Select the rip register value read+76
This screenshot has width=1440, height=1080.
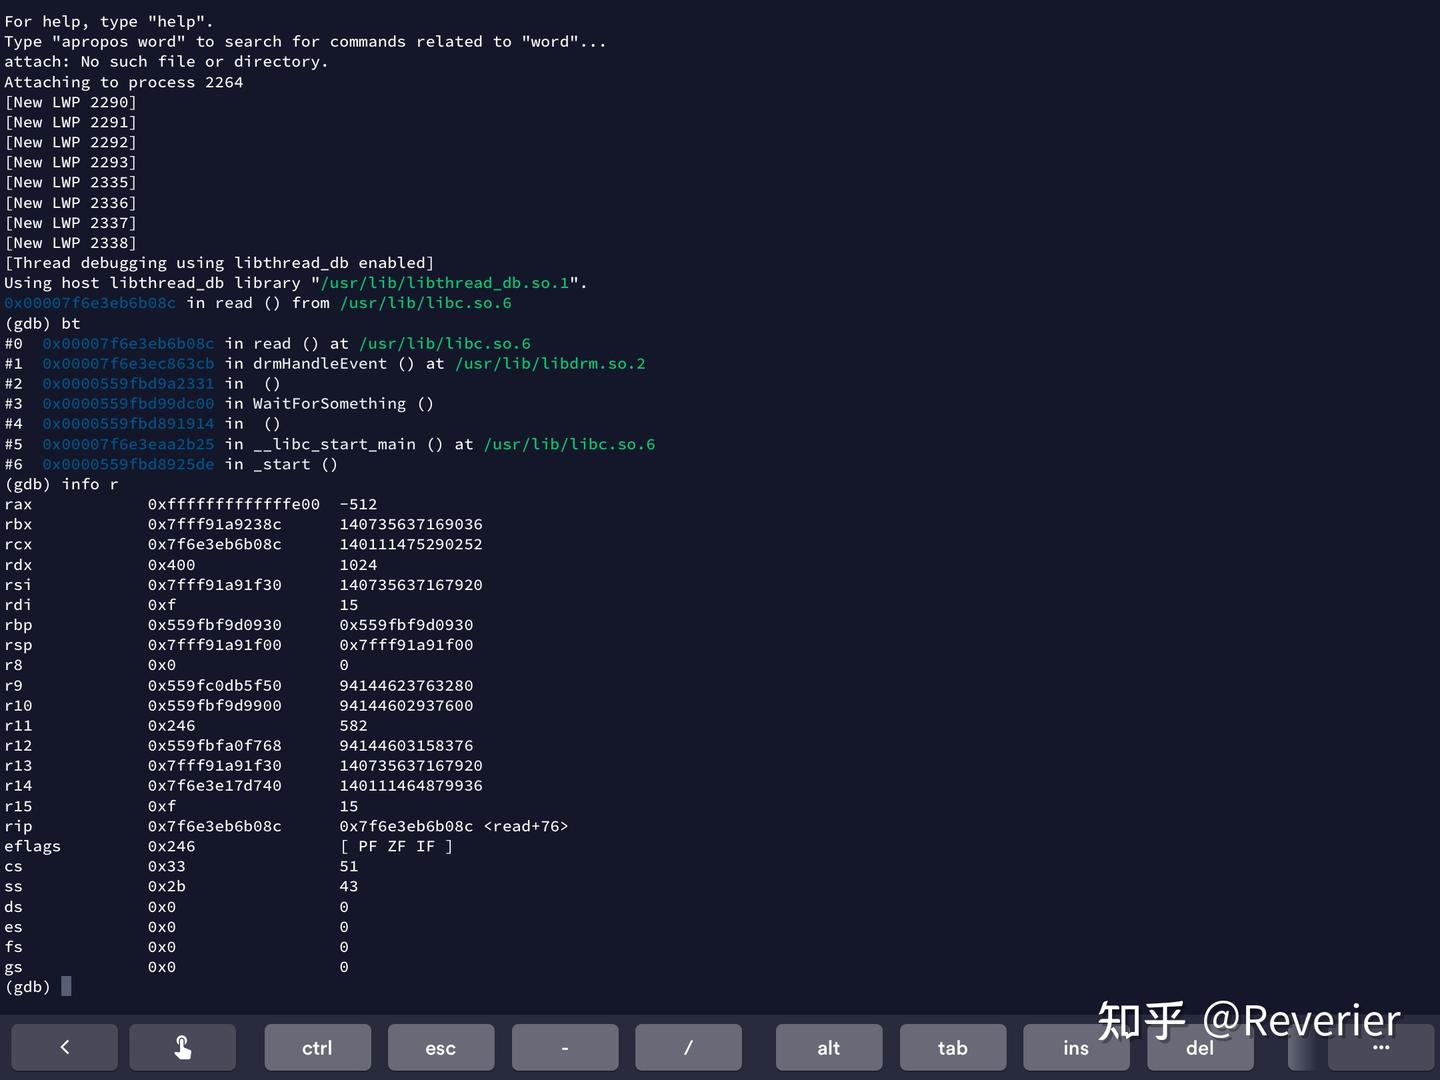(x=454, y=826)
